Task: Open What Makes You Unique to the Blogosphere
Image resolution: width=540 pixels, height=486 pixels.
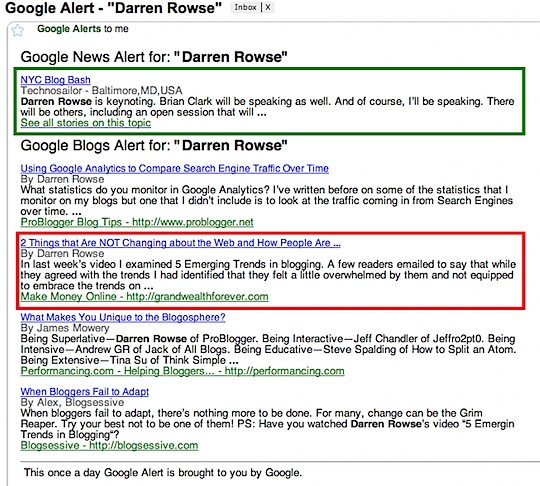Action: point(123,317)
